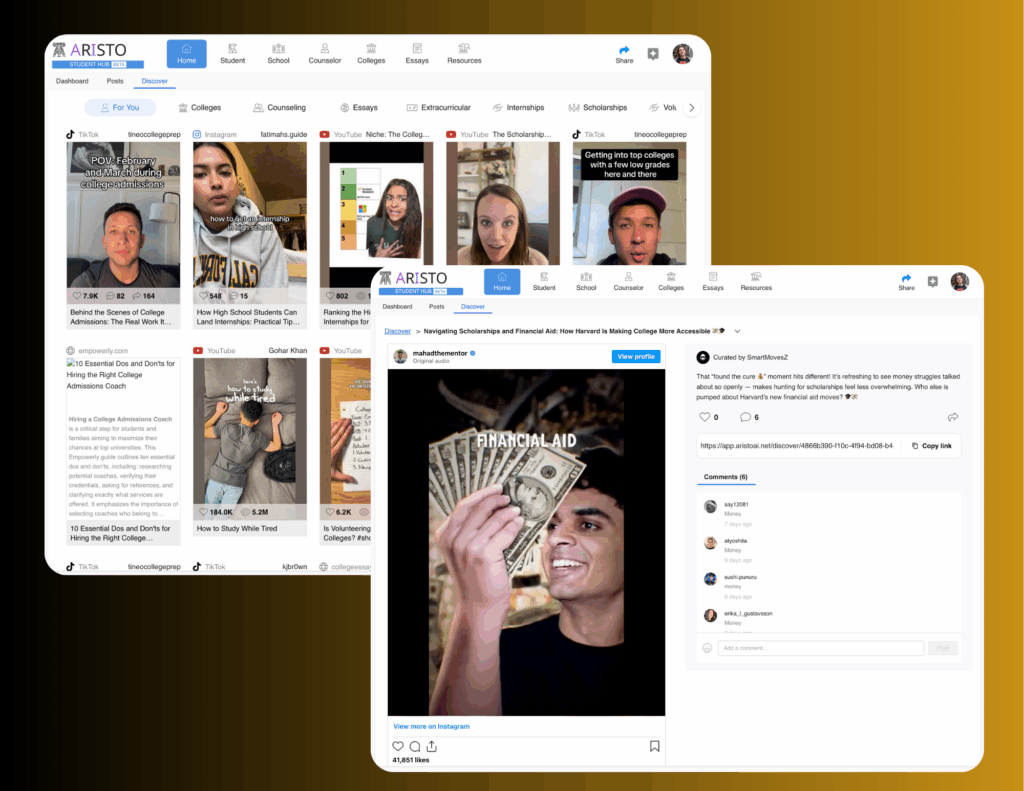Screen dimensions: 1024x791
Task: Like the High School Internships card showing 548
Action: coord(204,296)
